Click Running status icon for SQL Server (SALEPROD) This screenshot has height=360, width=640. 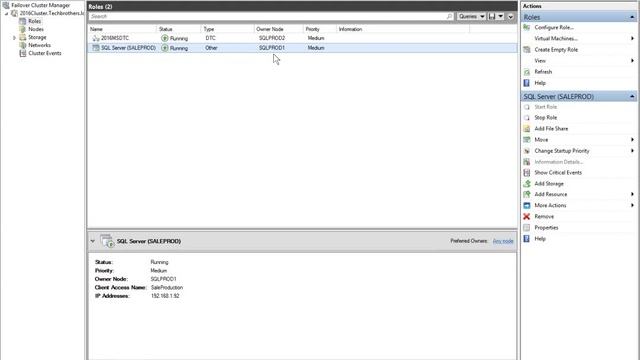coord(164,48)
